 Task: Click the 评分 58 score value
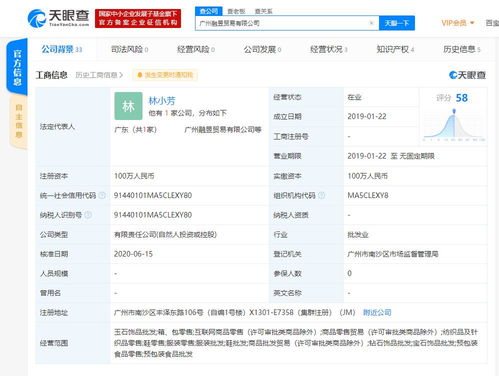tap(462, 98)
